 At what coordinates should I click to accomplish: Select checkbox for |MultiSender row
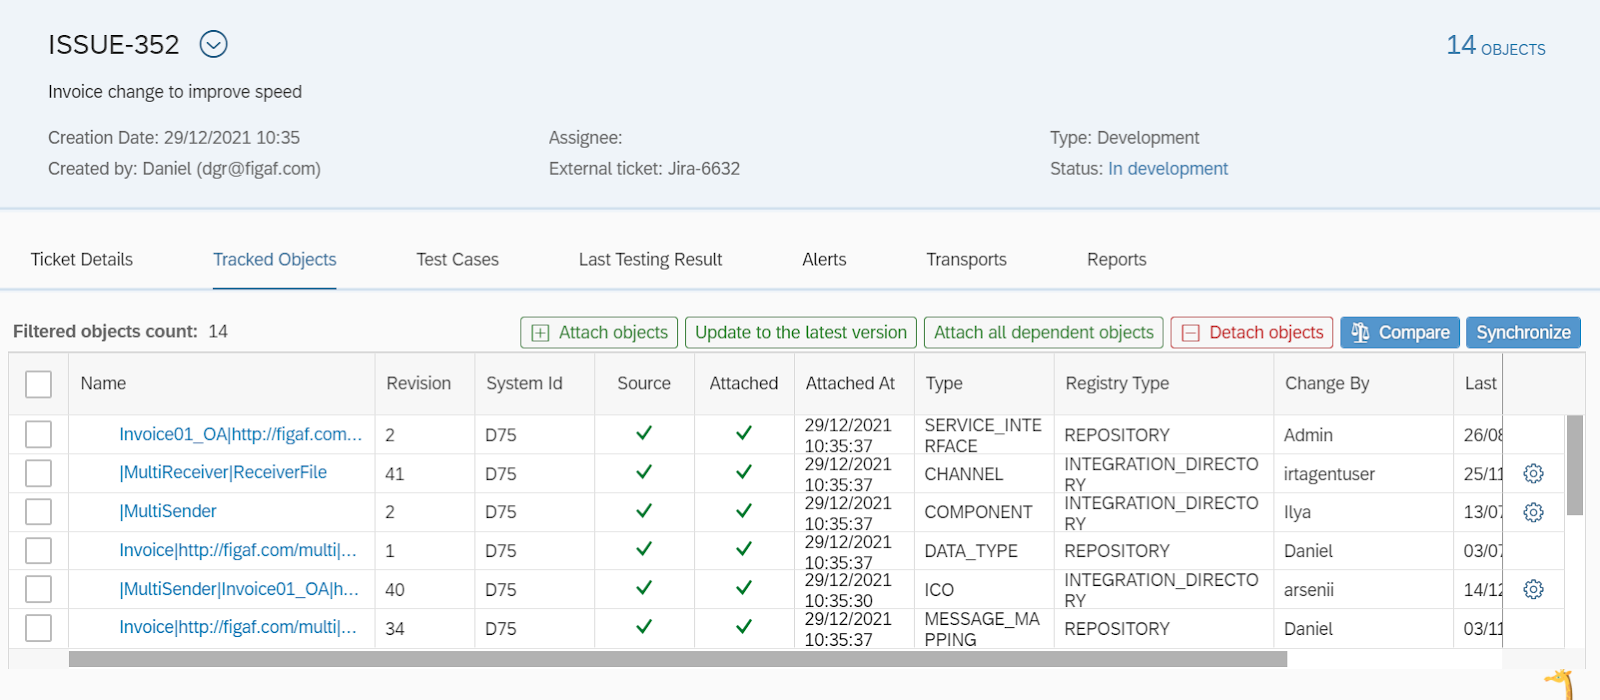(38, 512)
